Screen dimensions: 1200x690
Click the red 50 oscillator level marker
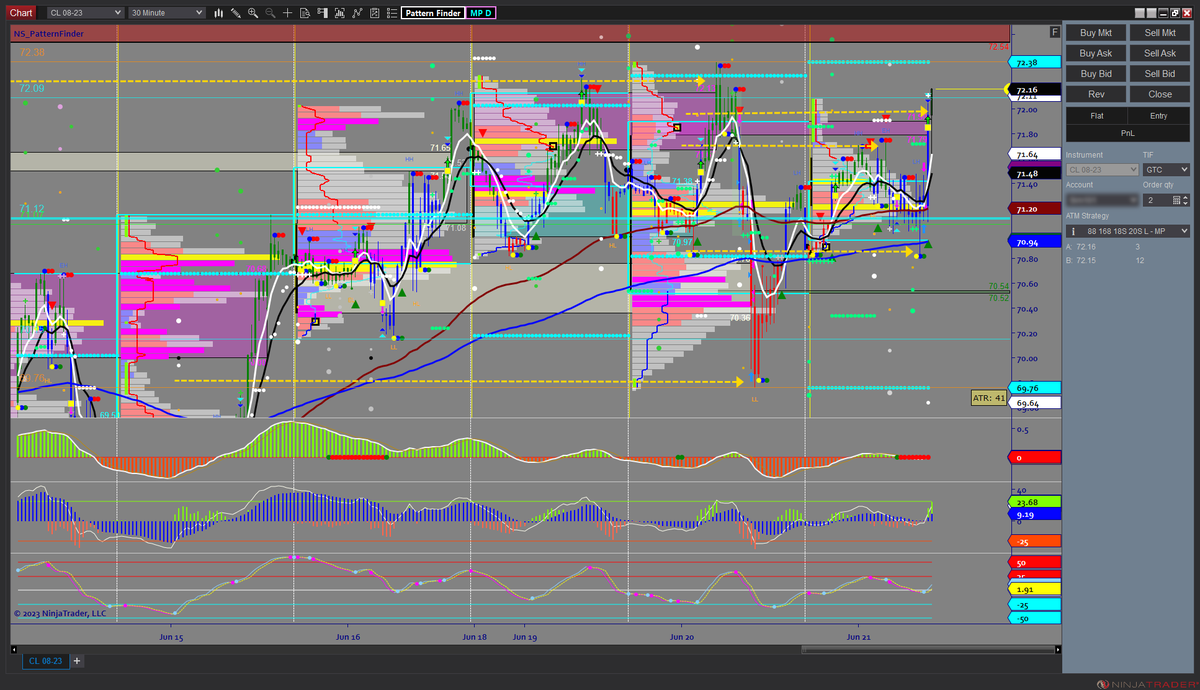pos(1035,564)
